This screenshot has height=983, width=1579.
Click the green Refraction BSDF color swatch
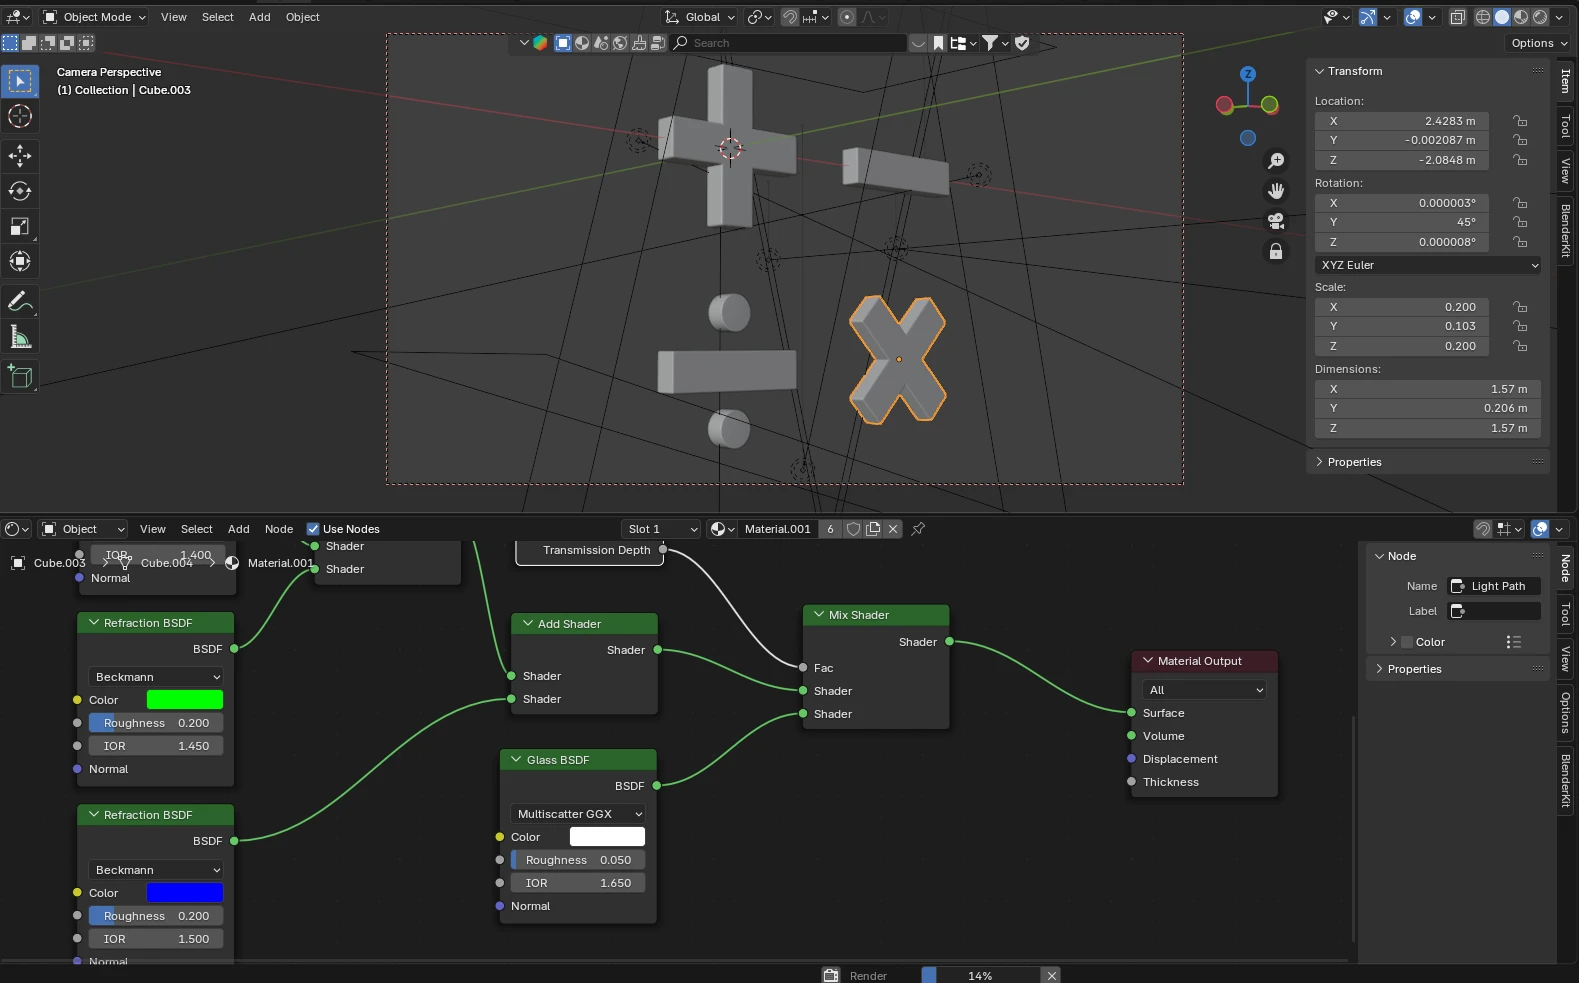click(x=185, y=700)
